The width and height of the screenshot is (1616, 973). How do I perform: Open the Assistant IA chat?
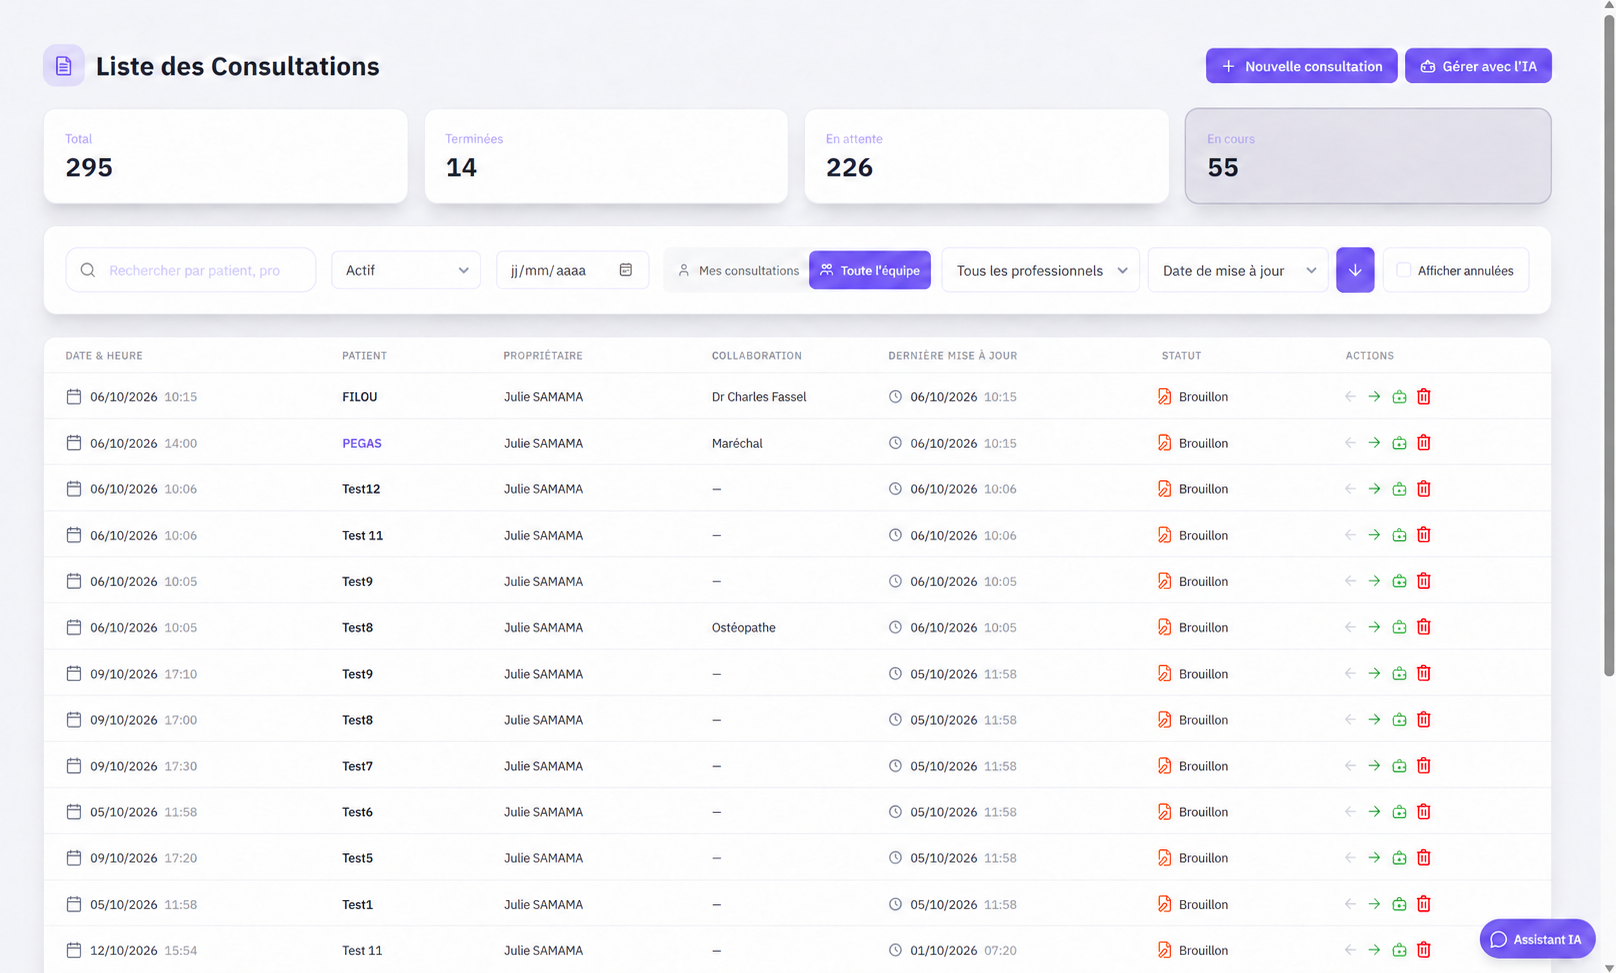click(x=1537, y=939)
